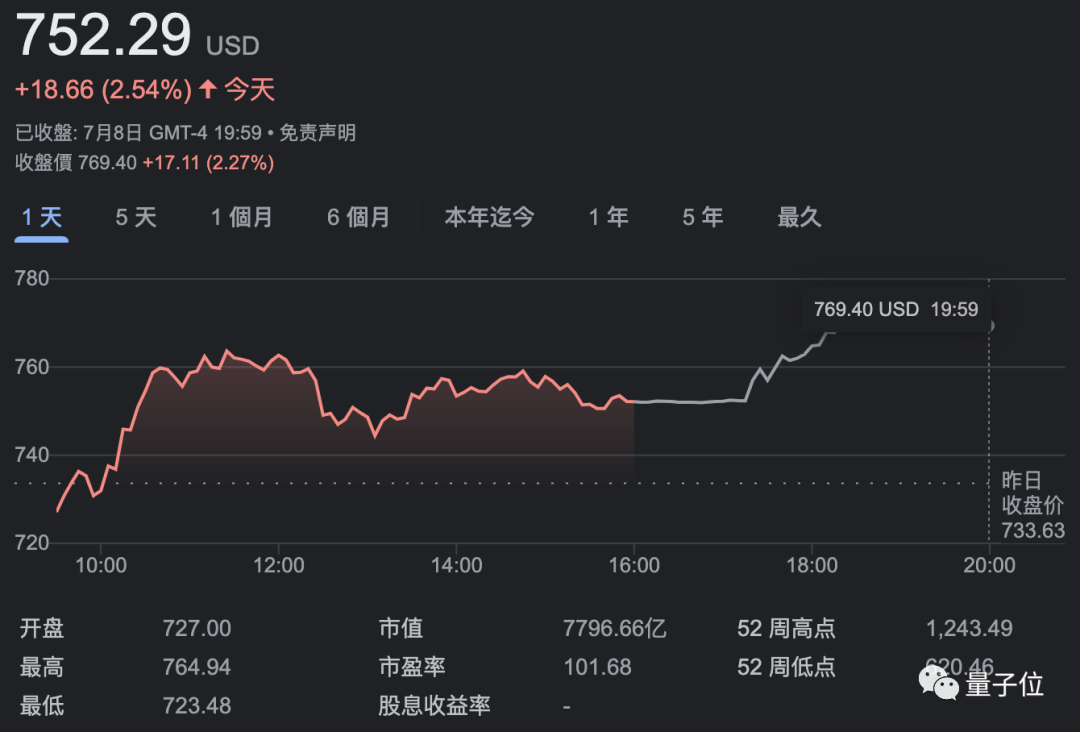Screen dimensions: 1080x732
Task: Click the chart data point at 19:59
Action: click(990, 325)
